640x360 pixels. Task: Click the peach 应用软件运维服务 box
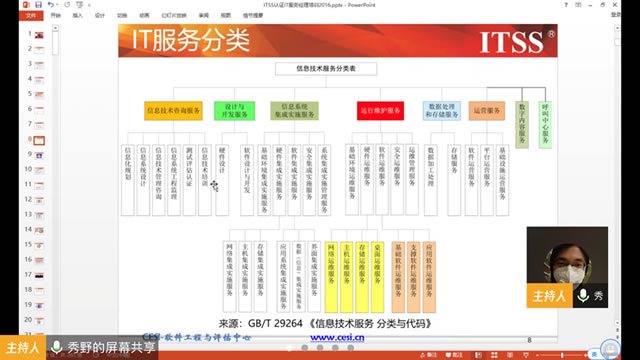tap(429, 277)
